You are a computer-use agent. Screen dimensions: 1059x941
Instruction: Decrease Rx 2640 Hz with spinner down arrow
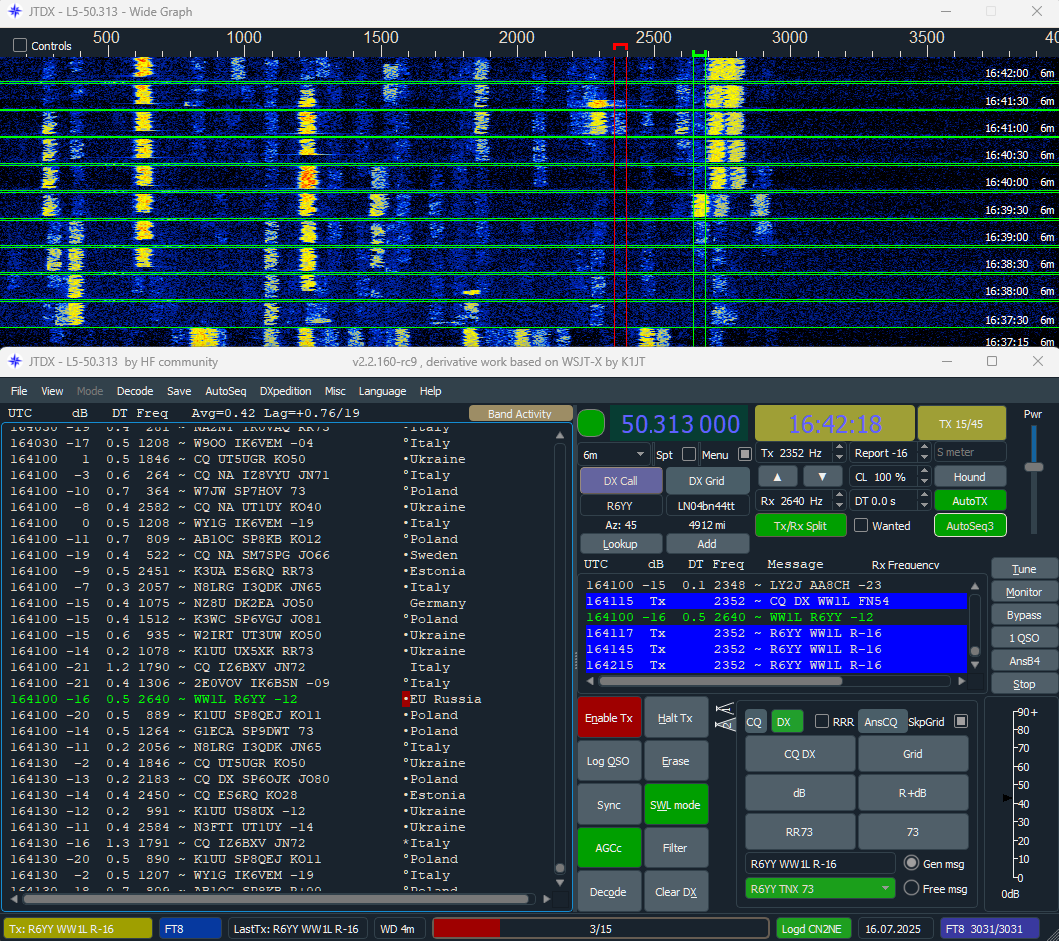point(840,505)
